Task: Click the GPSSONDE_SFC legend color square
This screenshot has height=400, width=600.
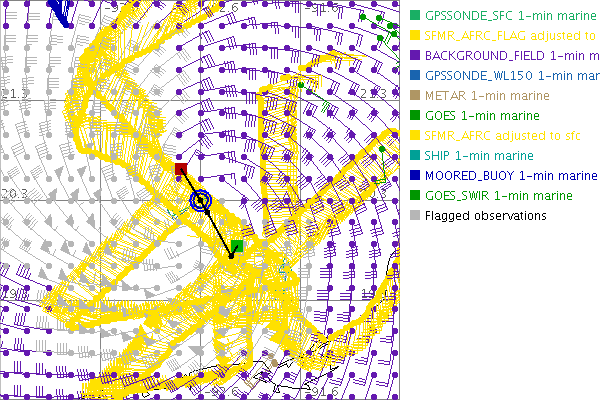Action: 415,16
